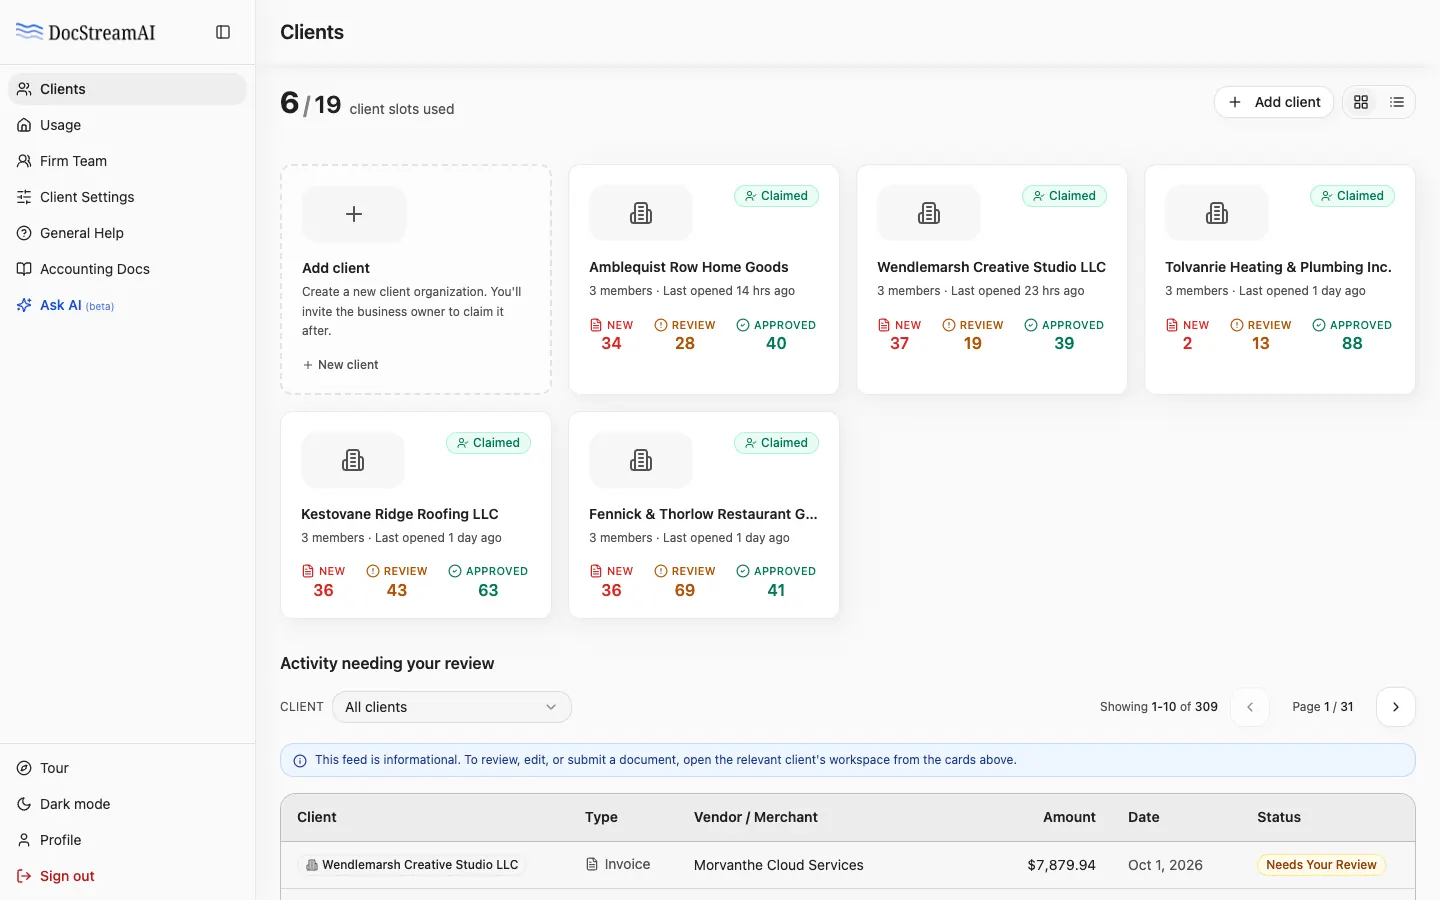Click the DocStreamAI logo
Viewport: 1440px width, 900px height.
tap(86, 32)
